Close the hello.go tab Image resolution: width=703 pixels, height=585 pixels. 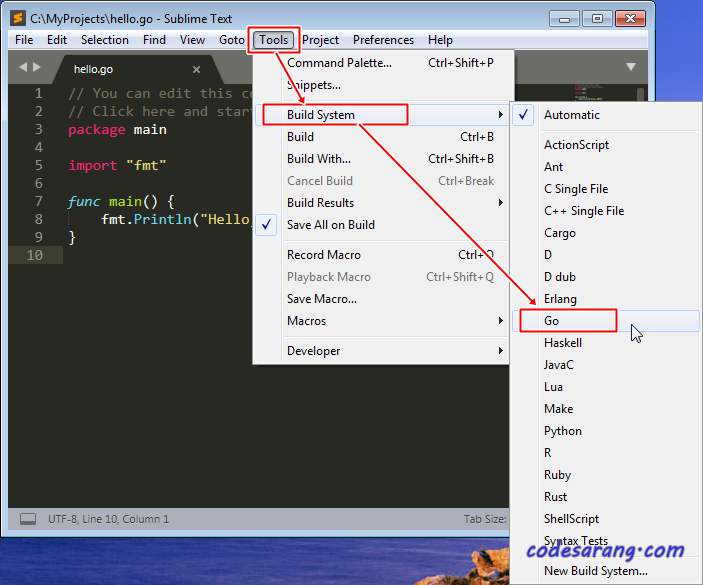[196, 69]
